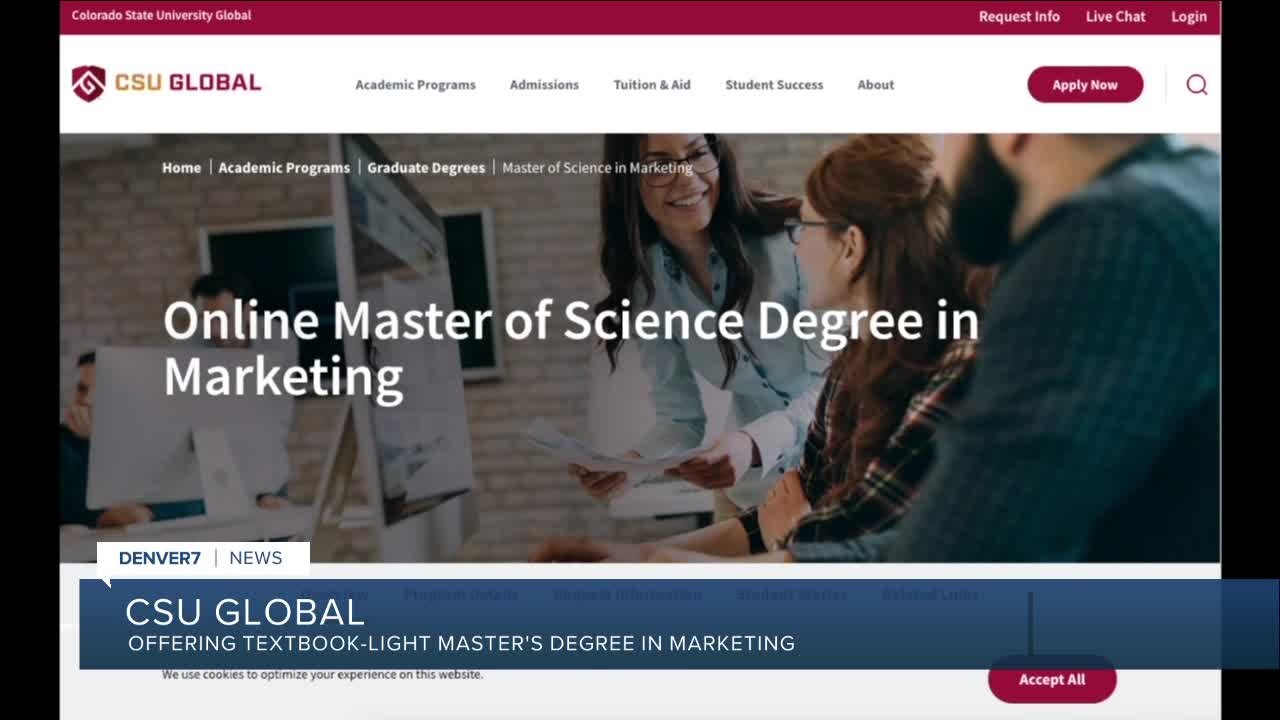Accept all cookies
Image resolution: width=1280 pixels, height=720 pixels.
[1052, 679]
